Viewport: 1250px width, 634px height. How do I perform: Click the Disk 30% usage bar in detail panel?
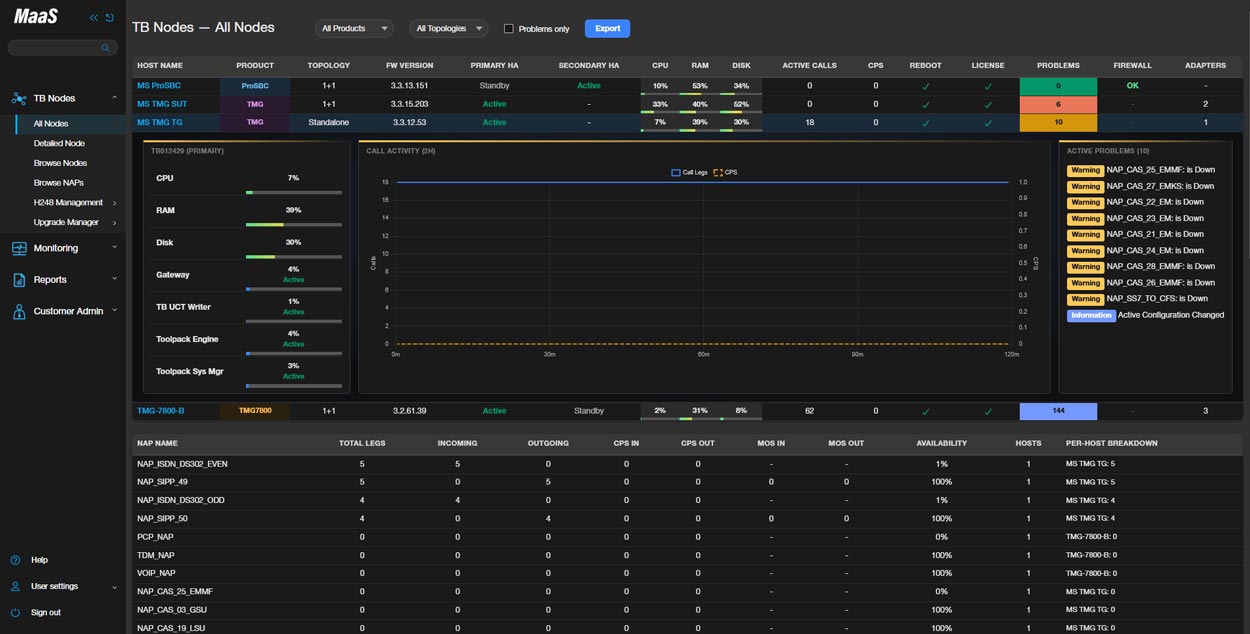[x=294, y=257]
